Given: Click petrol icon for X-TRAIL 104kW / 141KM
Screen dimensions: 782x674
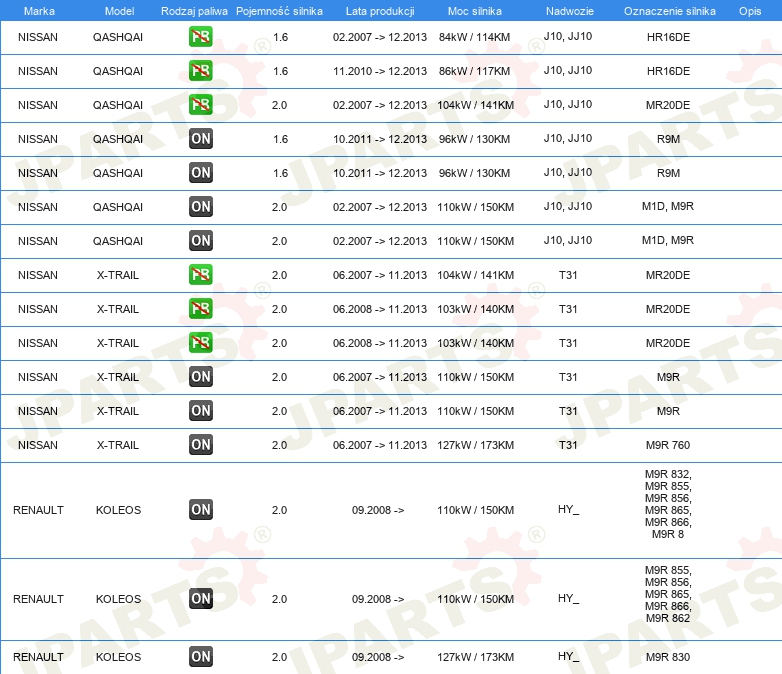Looking at the screenshot, I should (200, 275).
